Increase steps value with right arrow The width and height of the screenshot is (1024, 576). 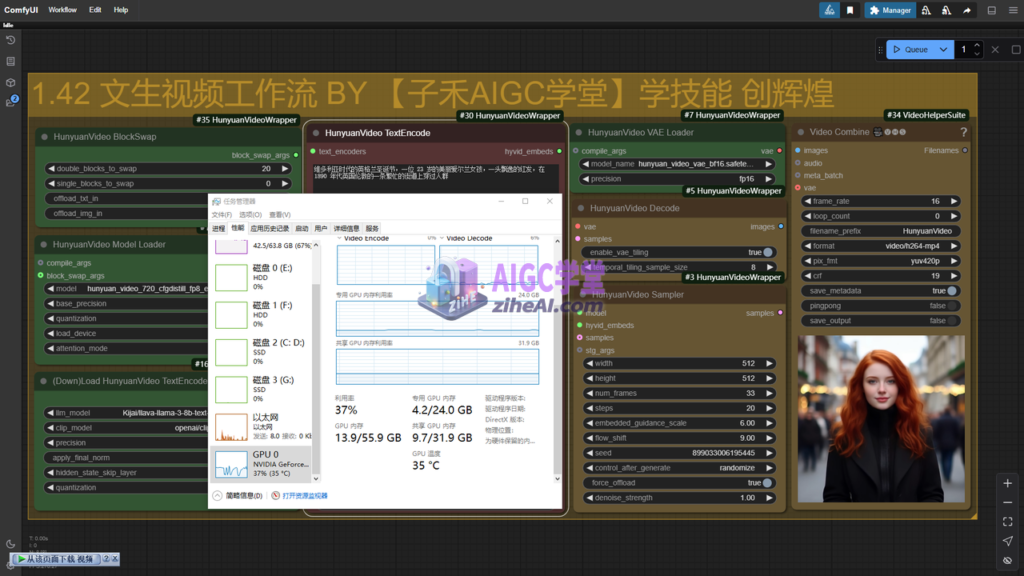tap(769, 408)
